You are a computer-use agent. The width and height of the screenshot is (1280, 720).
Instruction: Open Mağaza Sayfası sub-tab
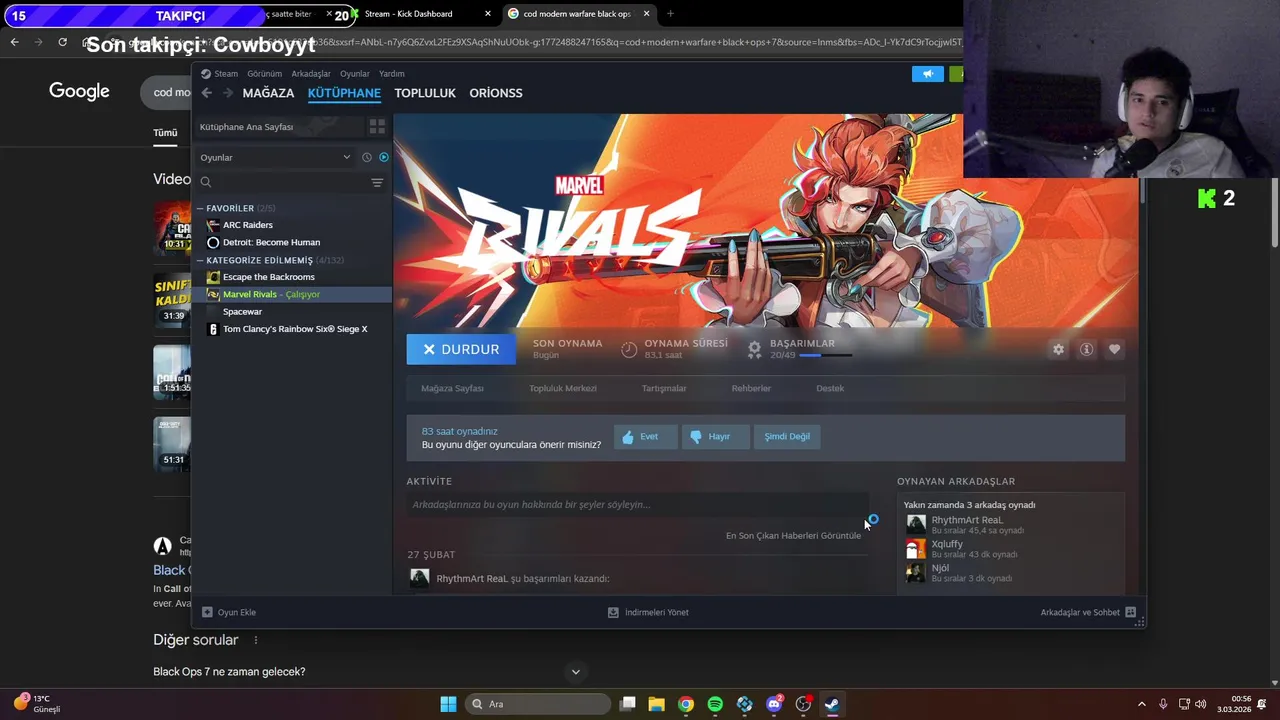452,388
